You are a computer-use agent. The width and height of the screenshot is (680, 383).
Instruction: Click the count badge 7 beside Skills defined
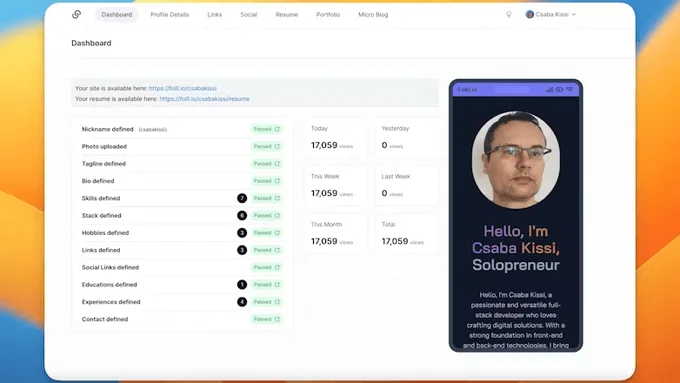[x=242, y=198]
